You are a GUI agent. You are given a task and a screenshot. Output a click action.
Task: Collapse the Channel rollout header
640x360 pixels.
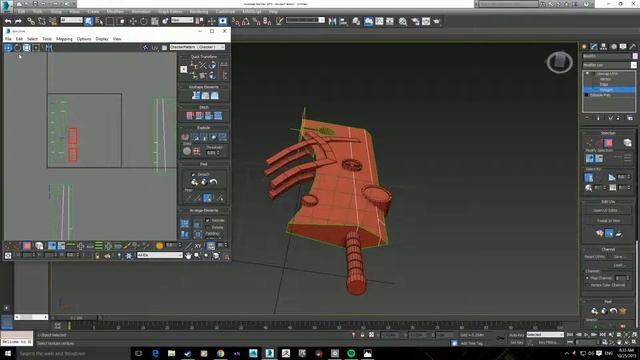608,249
